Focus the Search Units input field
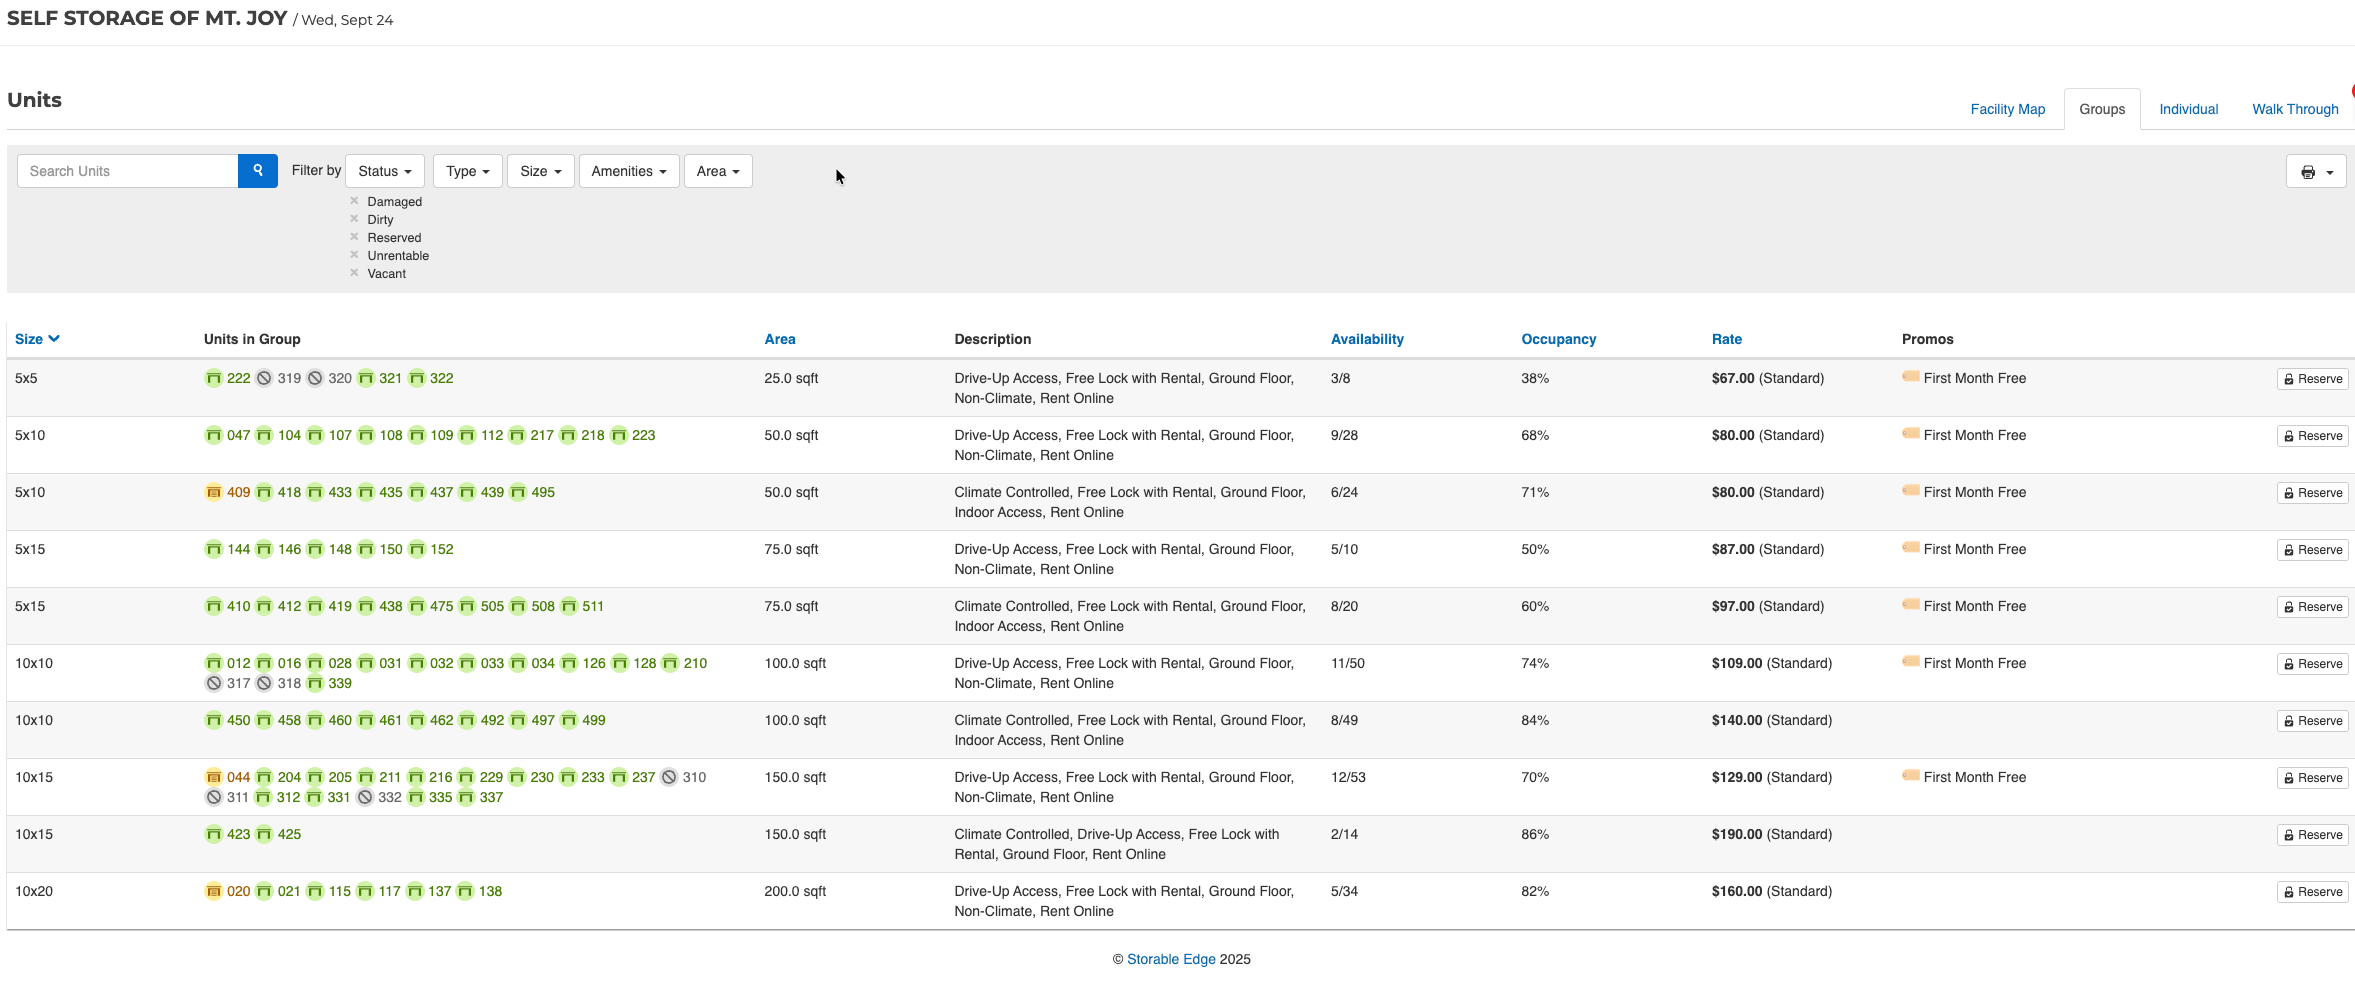The width and height of the screenshot is (2355, 1003). click(128, 171)
